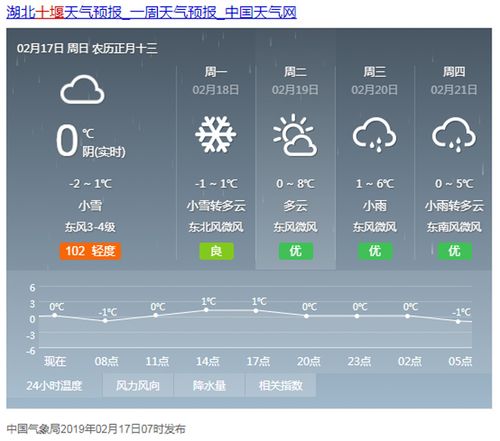Click the 20点 axis label
The image size is (500, 441).
point(309,361)
